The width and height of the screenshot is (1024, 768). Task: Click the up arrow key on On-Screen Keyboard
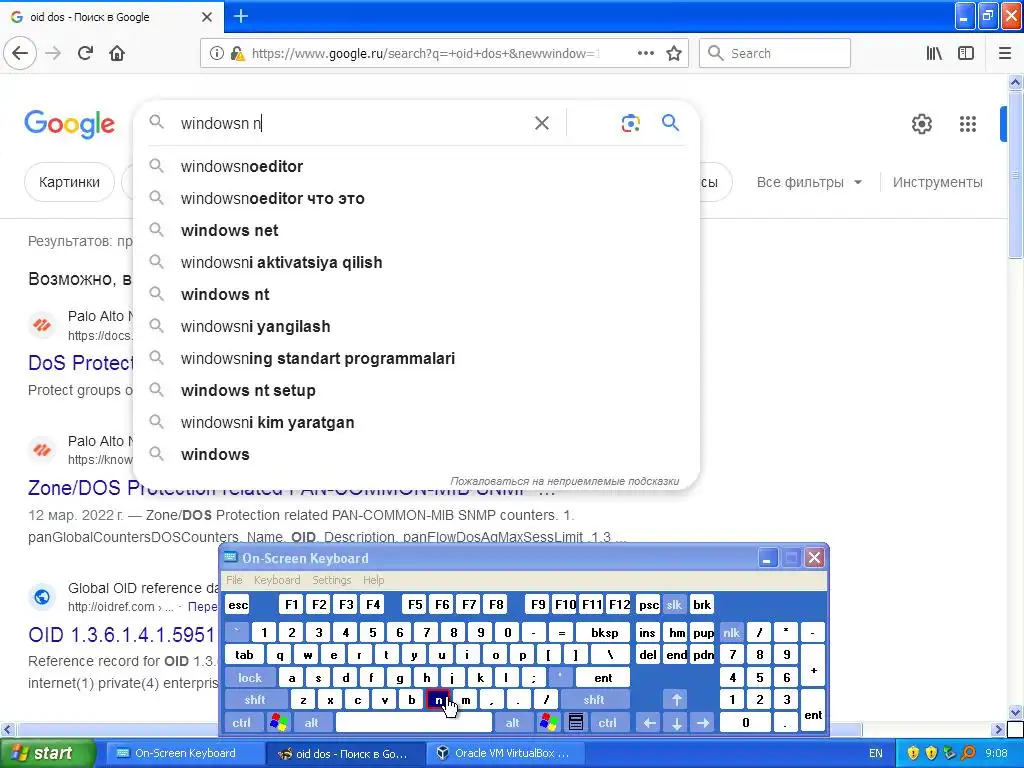(677, 700)
